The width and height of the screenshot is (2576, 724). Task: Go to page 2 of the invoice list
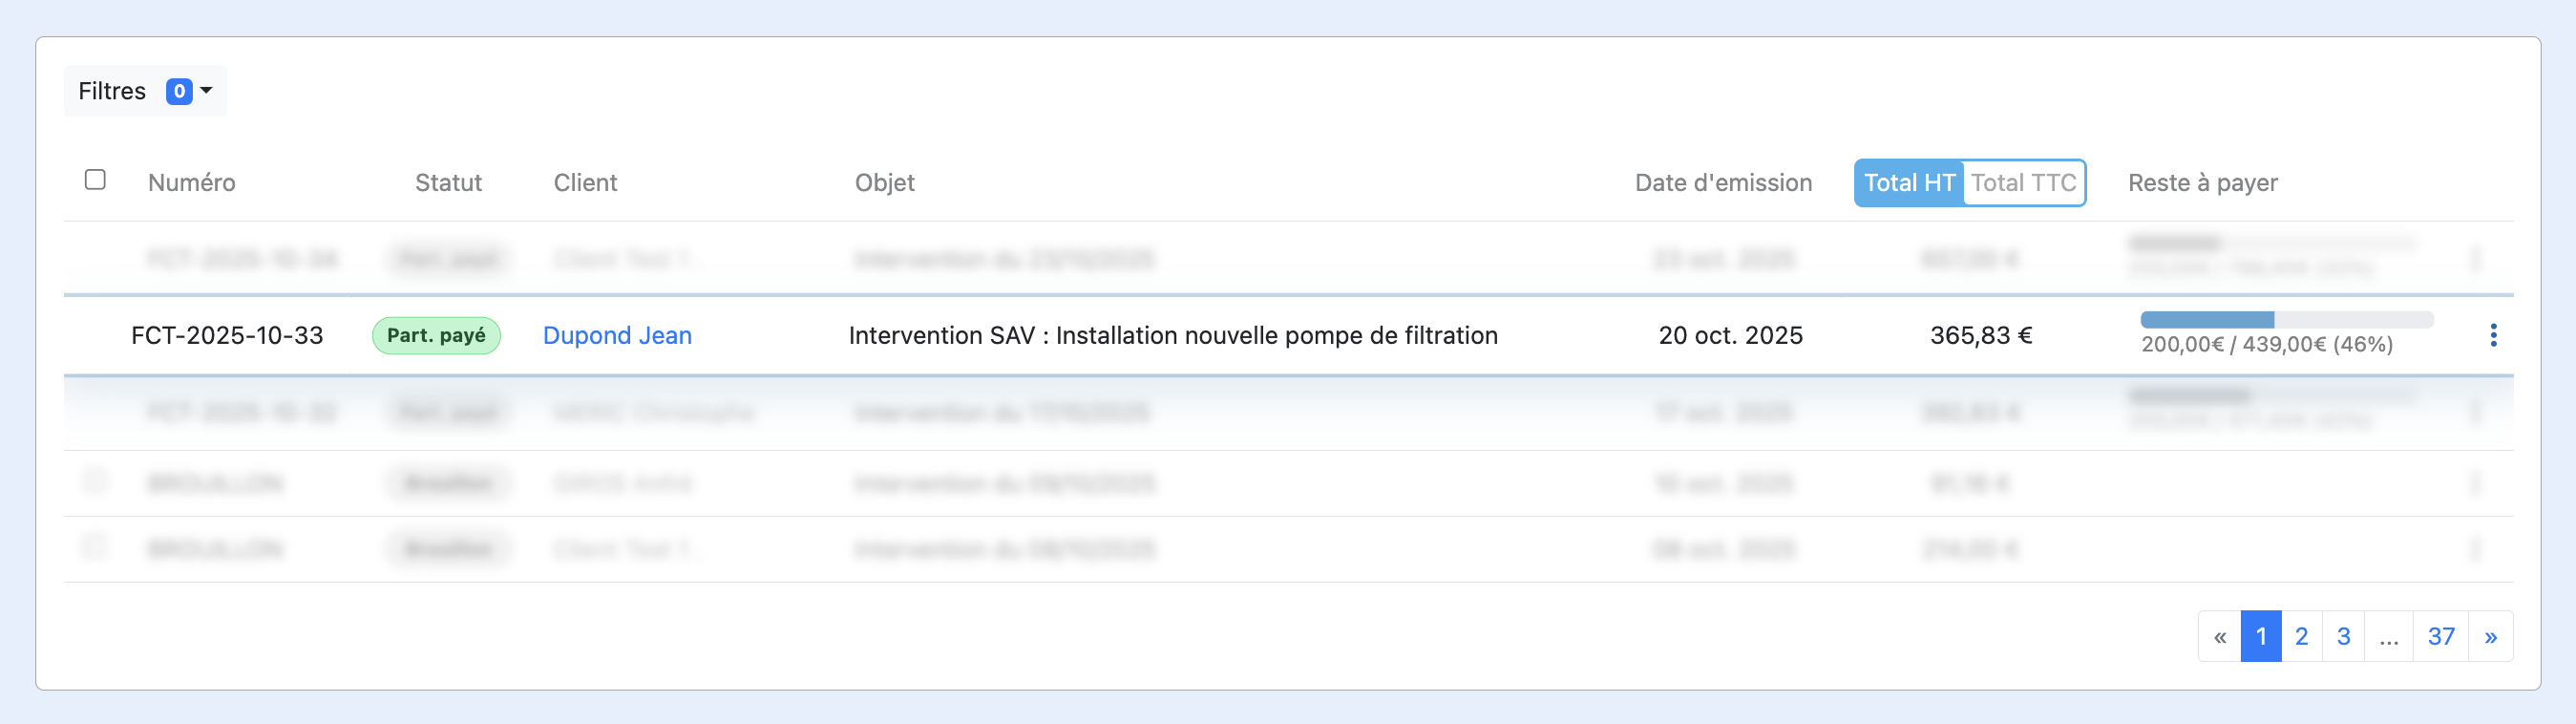coord(2302,635)
